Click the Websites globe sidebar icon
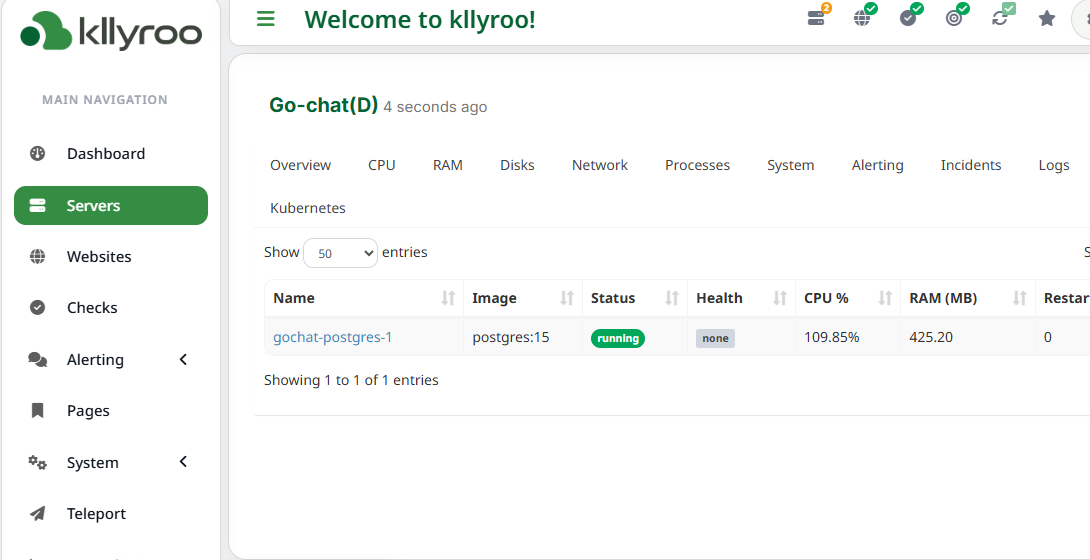The image size is (1090, 560). click(38, 256)
